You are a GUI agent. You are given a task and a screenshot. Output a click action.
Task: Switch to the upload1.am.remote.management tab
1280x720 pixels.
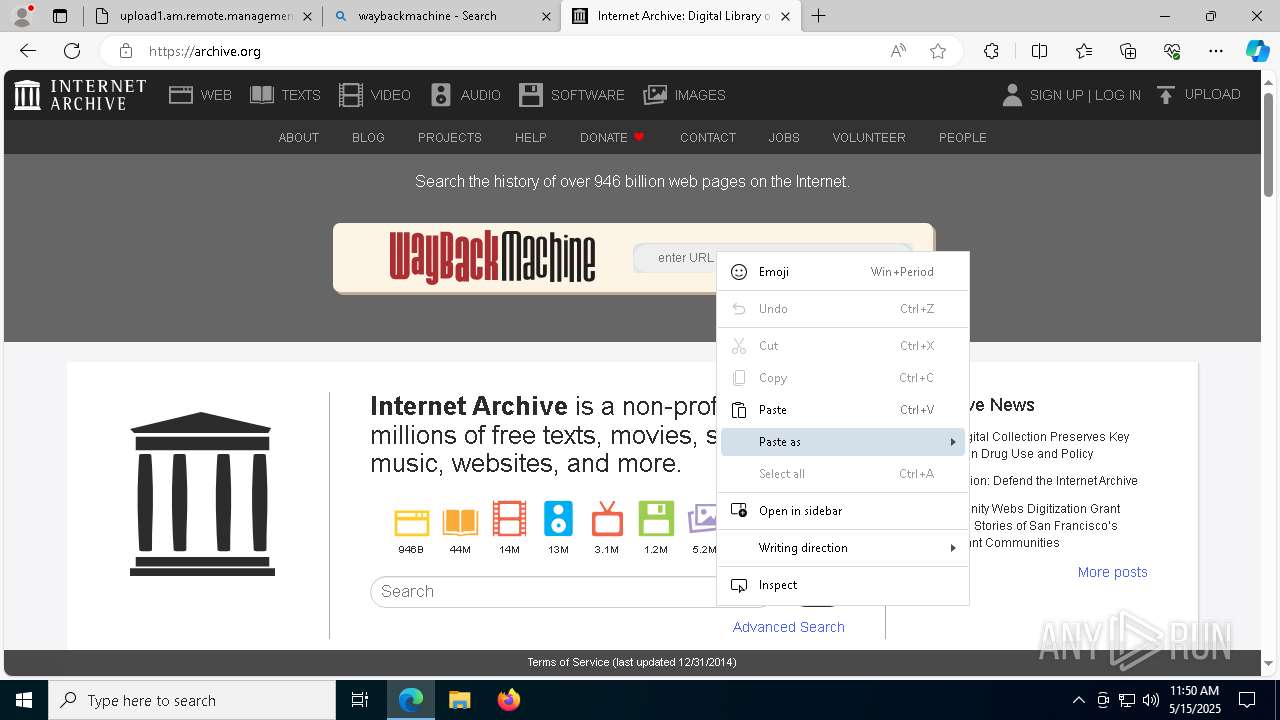[x=204, y=16]
